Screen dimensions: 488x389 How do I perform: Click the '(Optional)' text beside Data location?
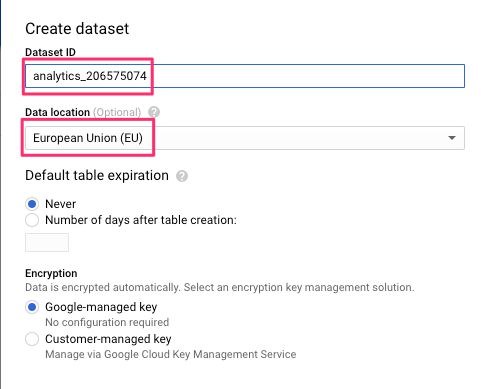[x=117, y=112]
